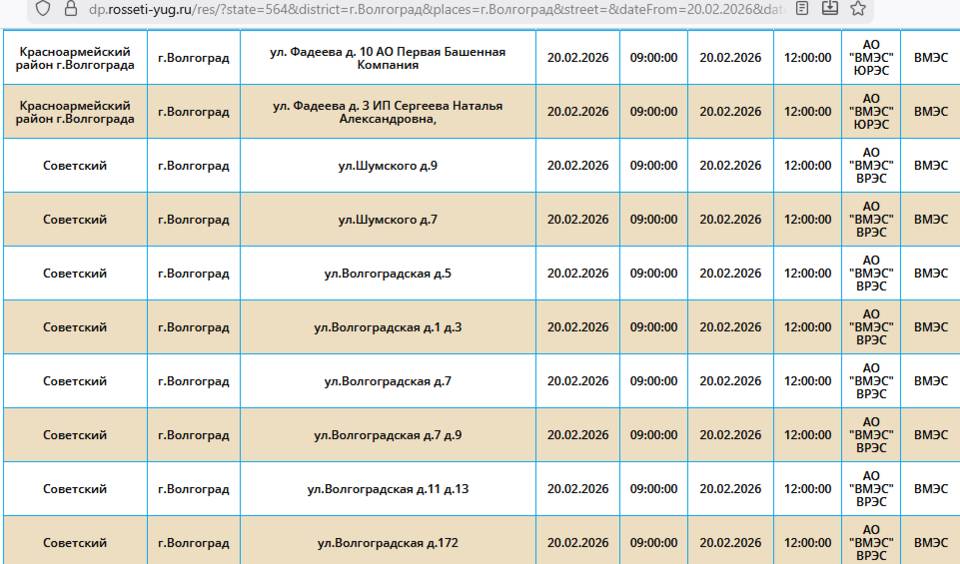
Task: Click address cell ул. Фадеева д. 10
Action: pos(387,58)
